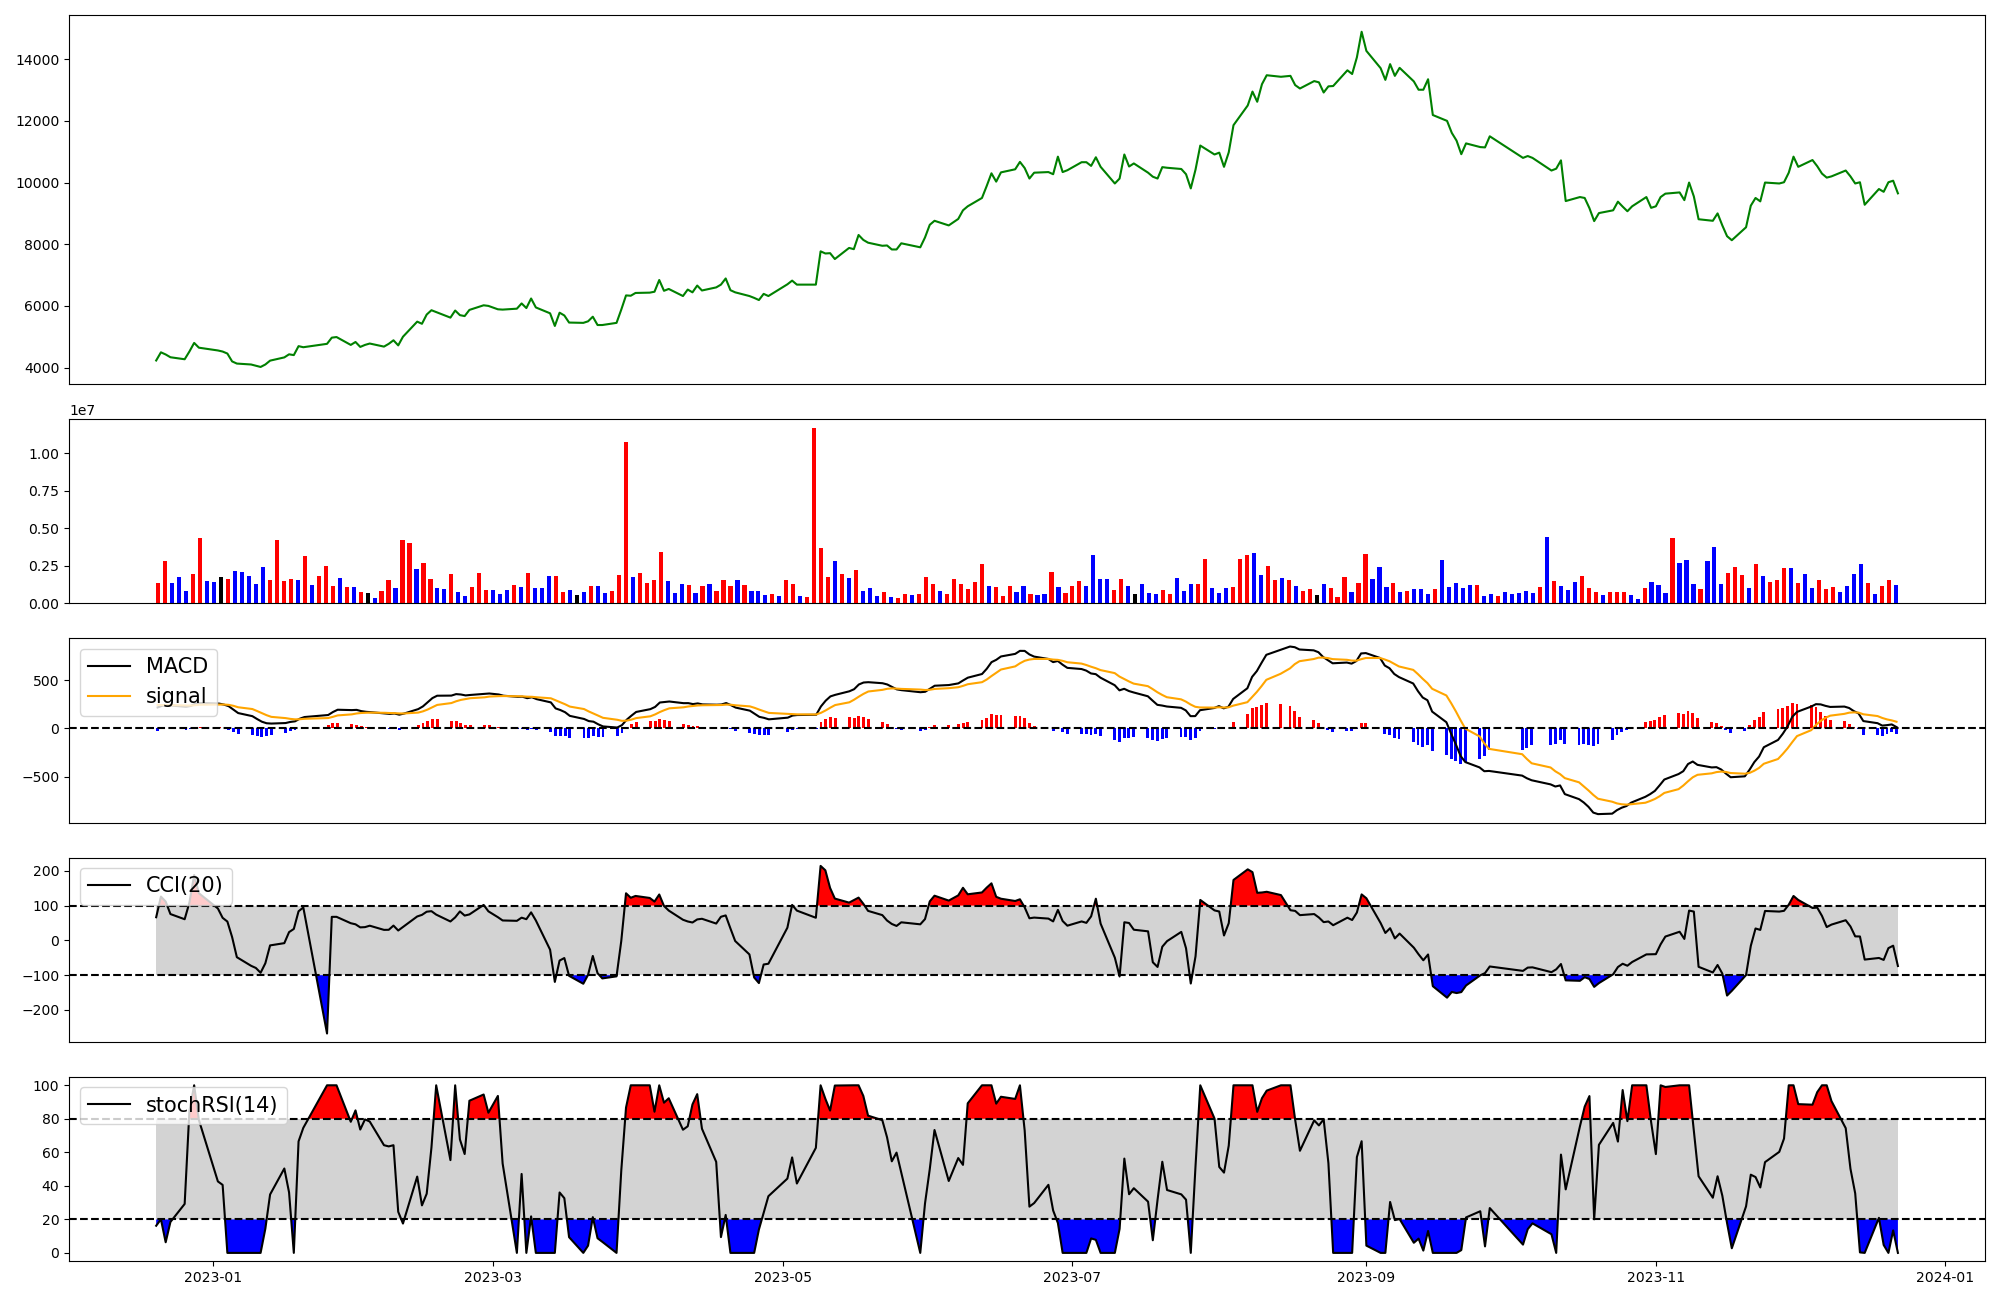
Task: Click the 2023-09 date tick label
Action: pyautogui.click(x=1366, y=1277)
